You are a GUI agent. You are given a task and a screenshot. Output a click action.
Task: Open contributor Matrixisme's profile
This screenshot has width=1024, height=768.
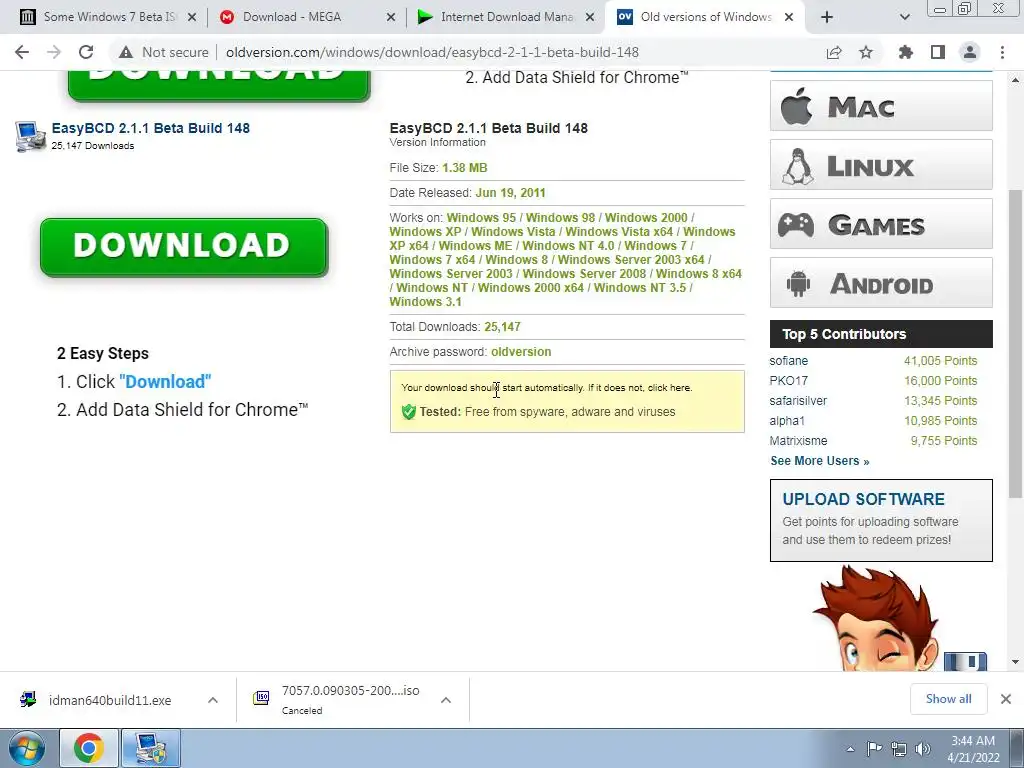pyautogui.click(x=798, y=441)
